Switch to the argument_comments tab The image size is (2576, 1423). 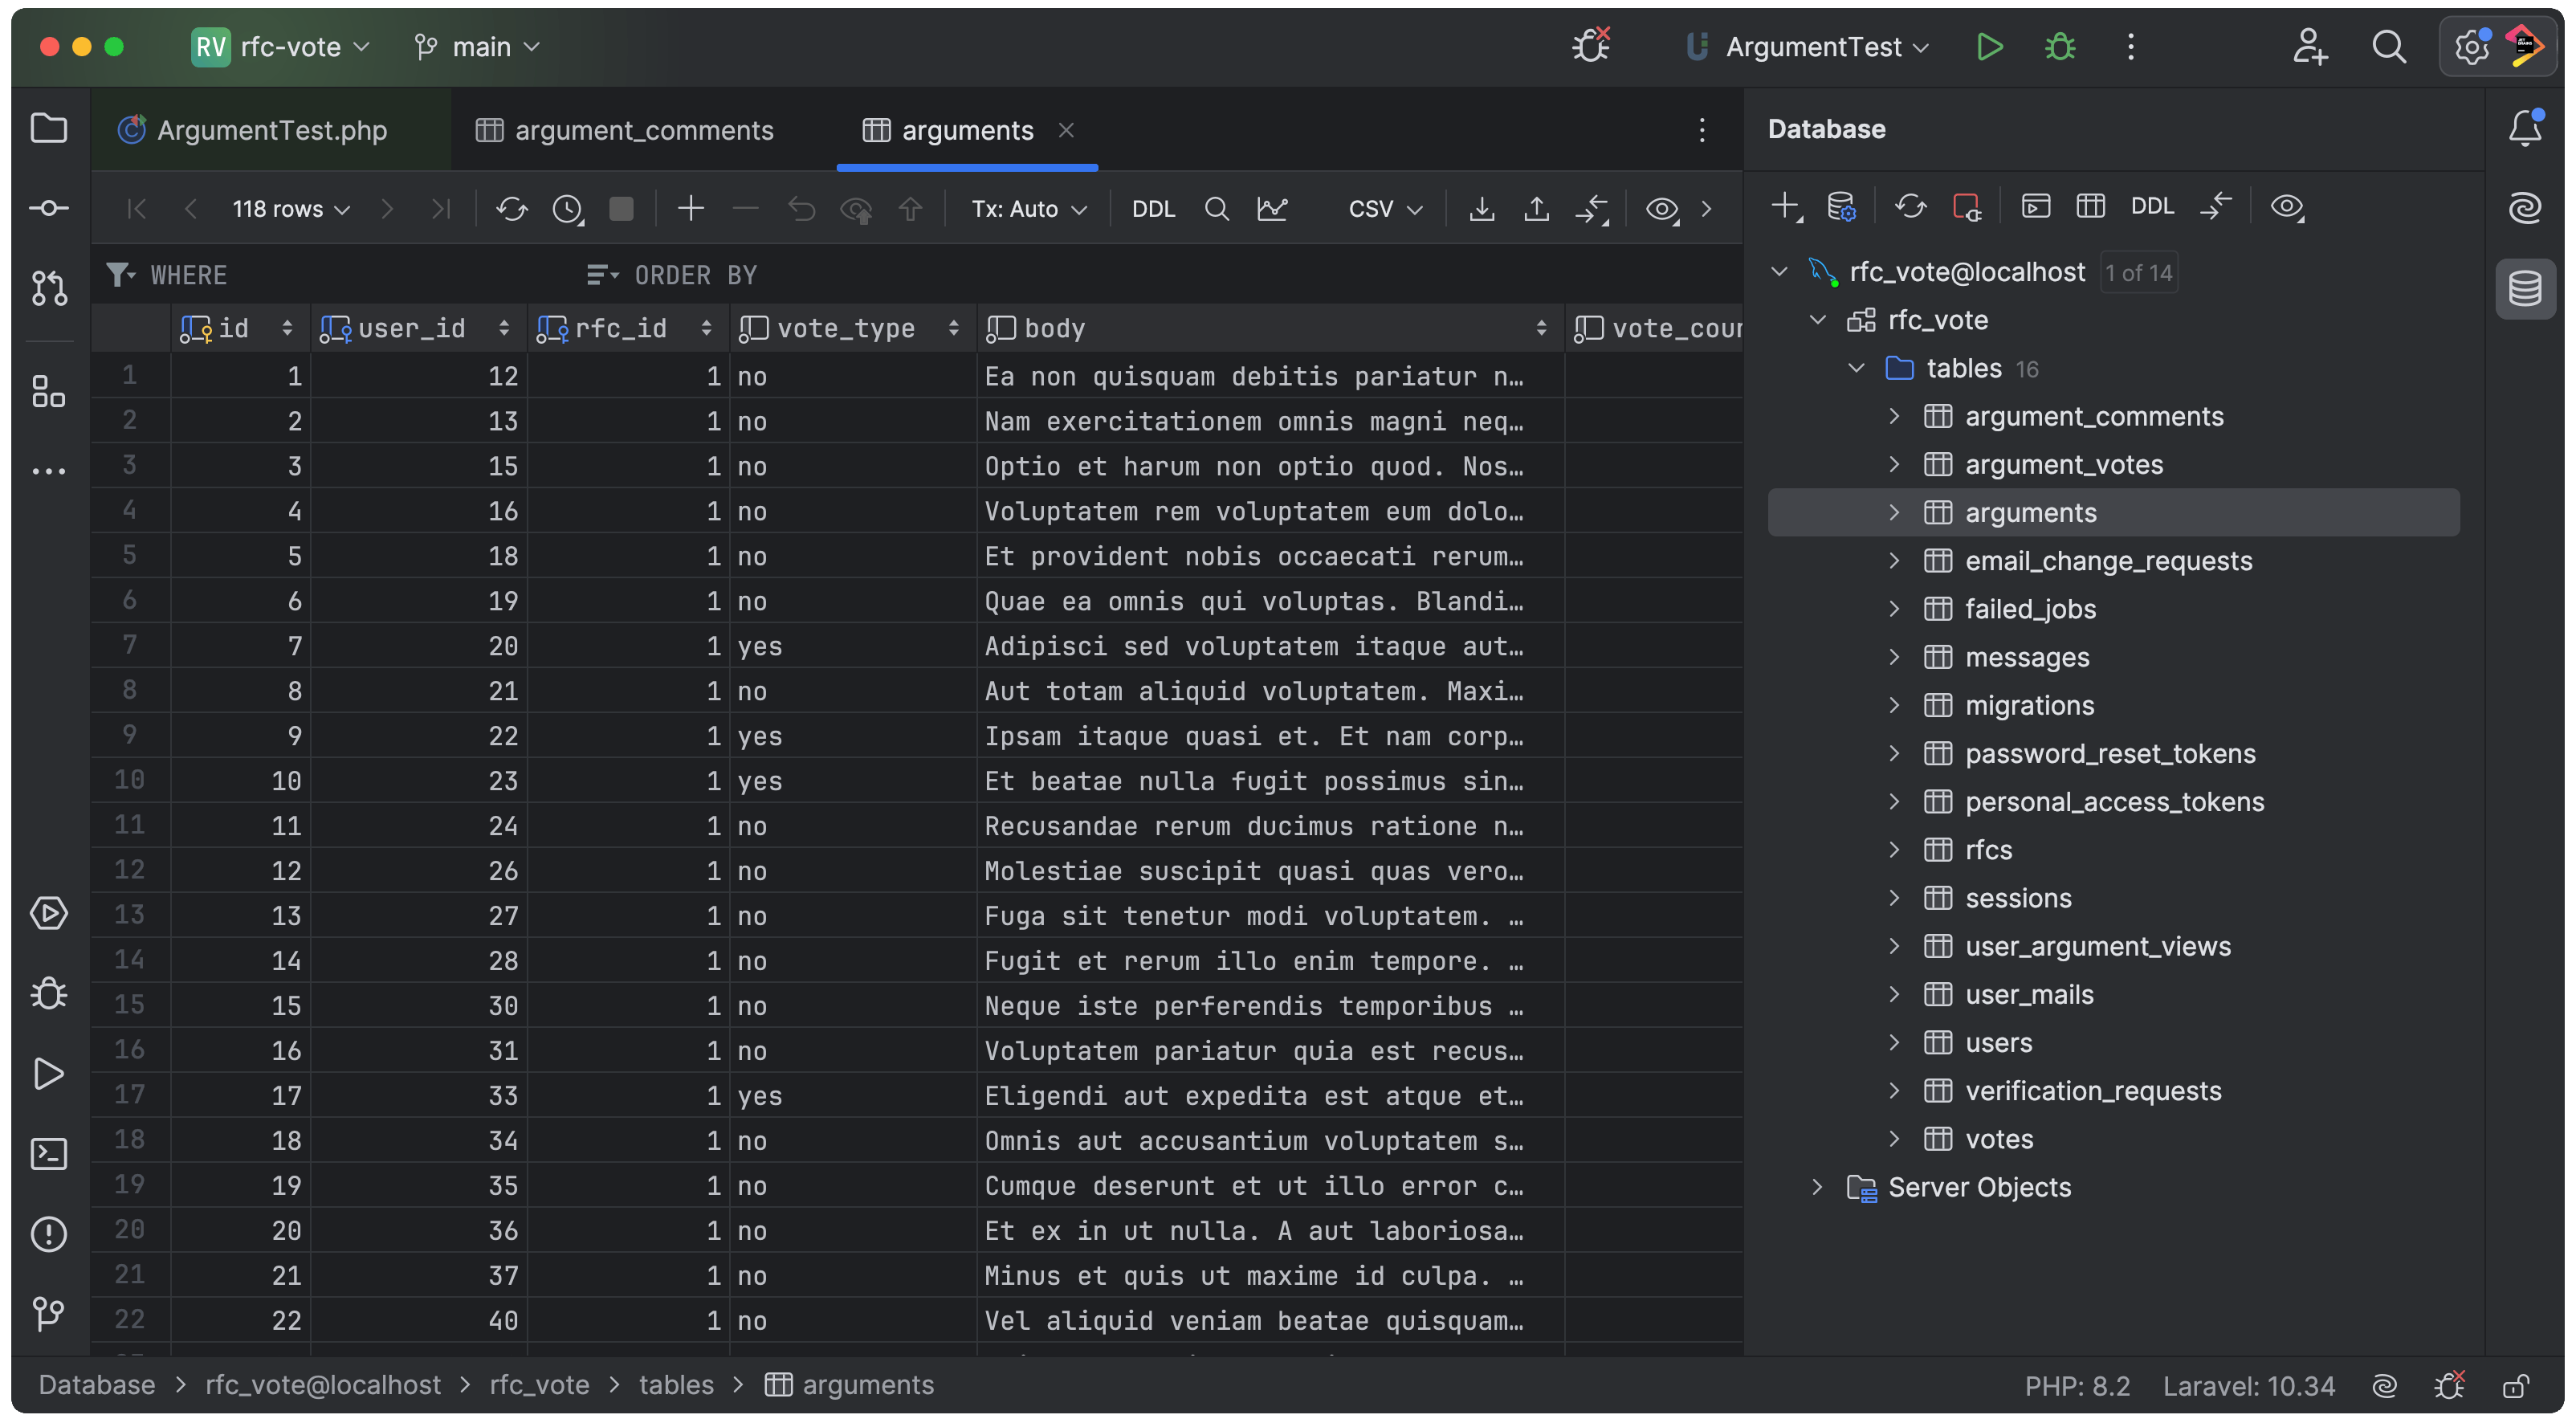point(643,130)
